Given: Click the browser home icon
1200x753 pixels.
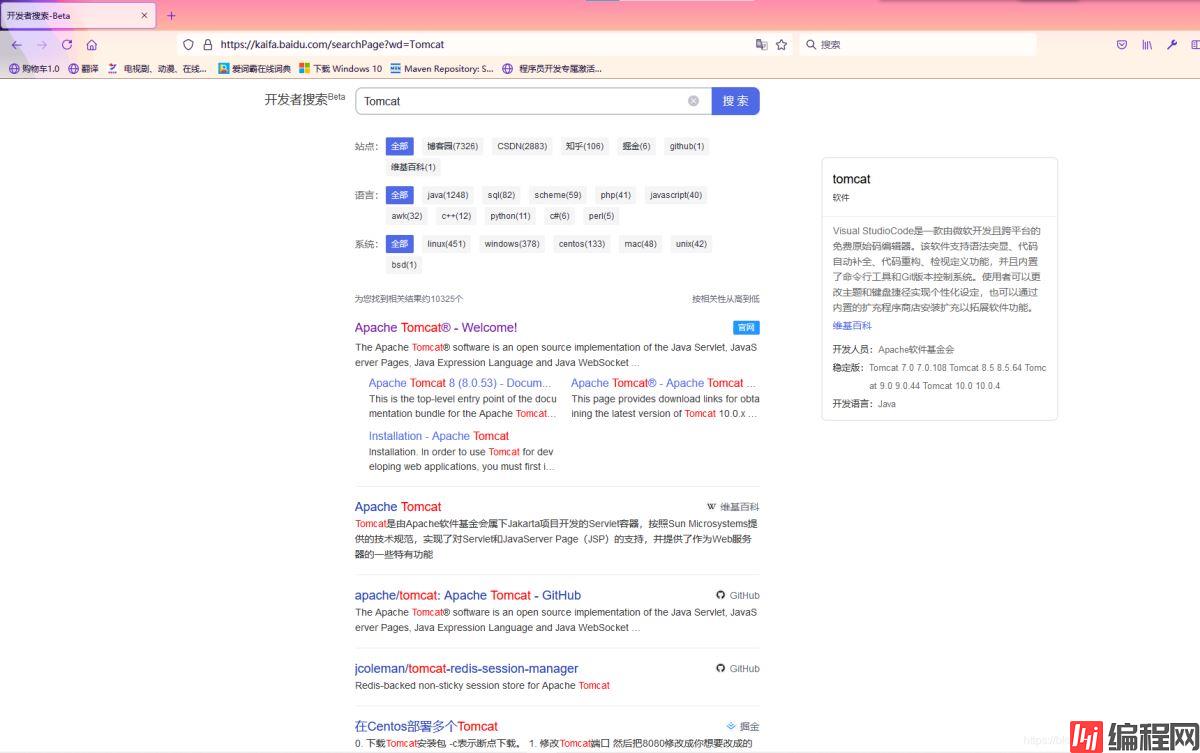Looking at the screenshot, I should [91, 44].
